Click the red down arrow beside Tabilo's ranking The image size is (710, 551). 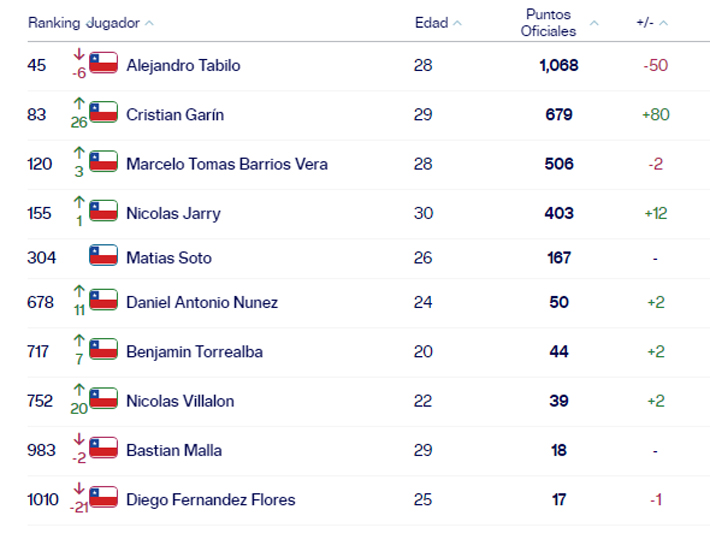[79, 56]
